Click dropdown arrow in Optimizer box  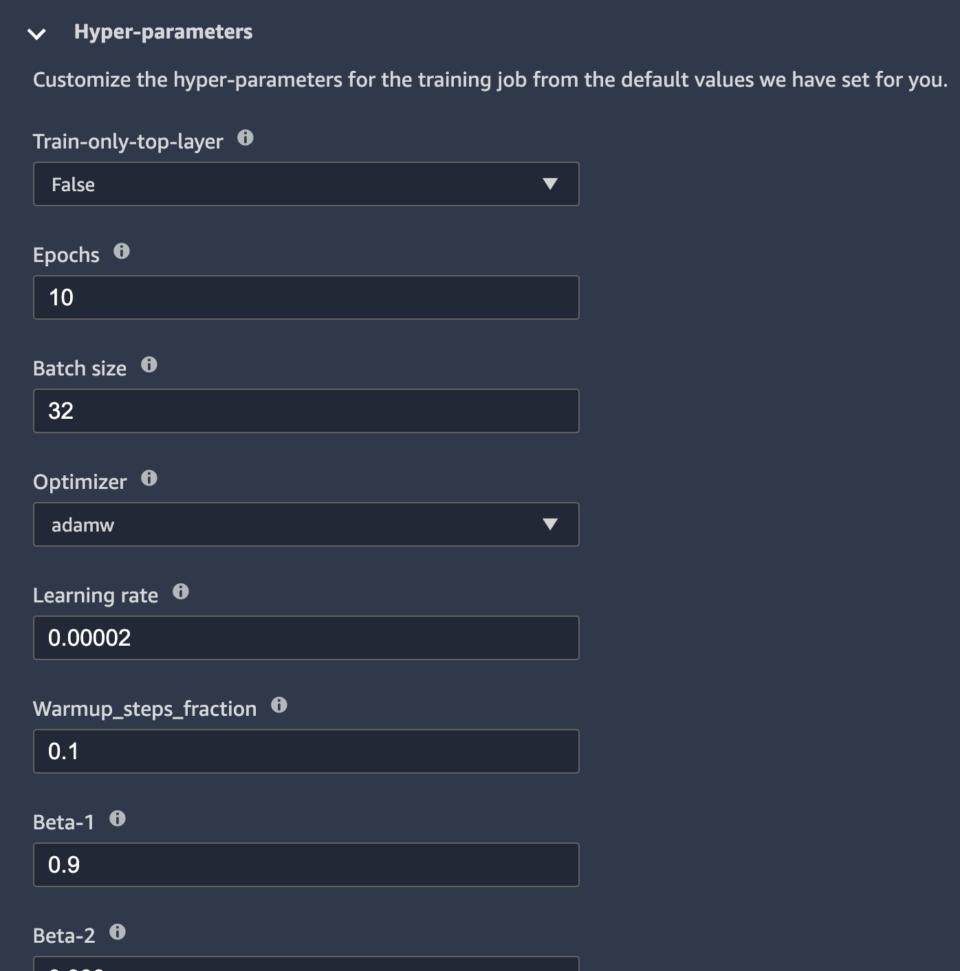tap(548, 524)
